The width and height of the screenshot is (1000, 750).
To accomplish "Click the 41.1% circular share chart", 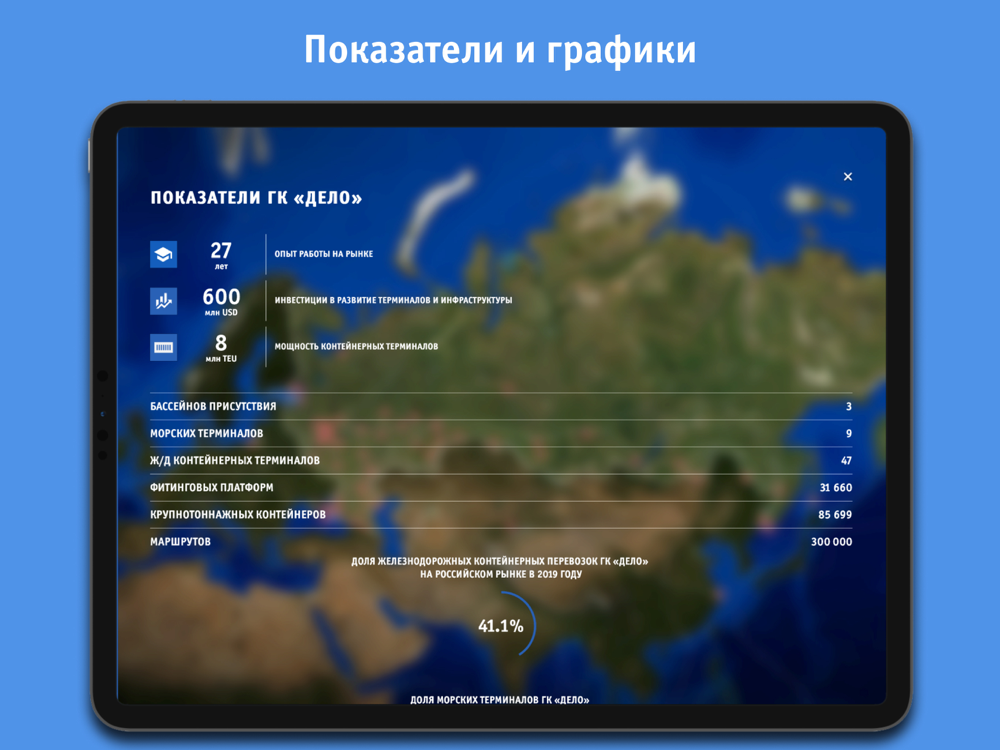I will pos(503,624).
